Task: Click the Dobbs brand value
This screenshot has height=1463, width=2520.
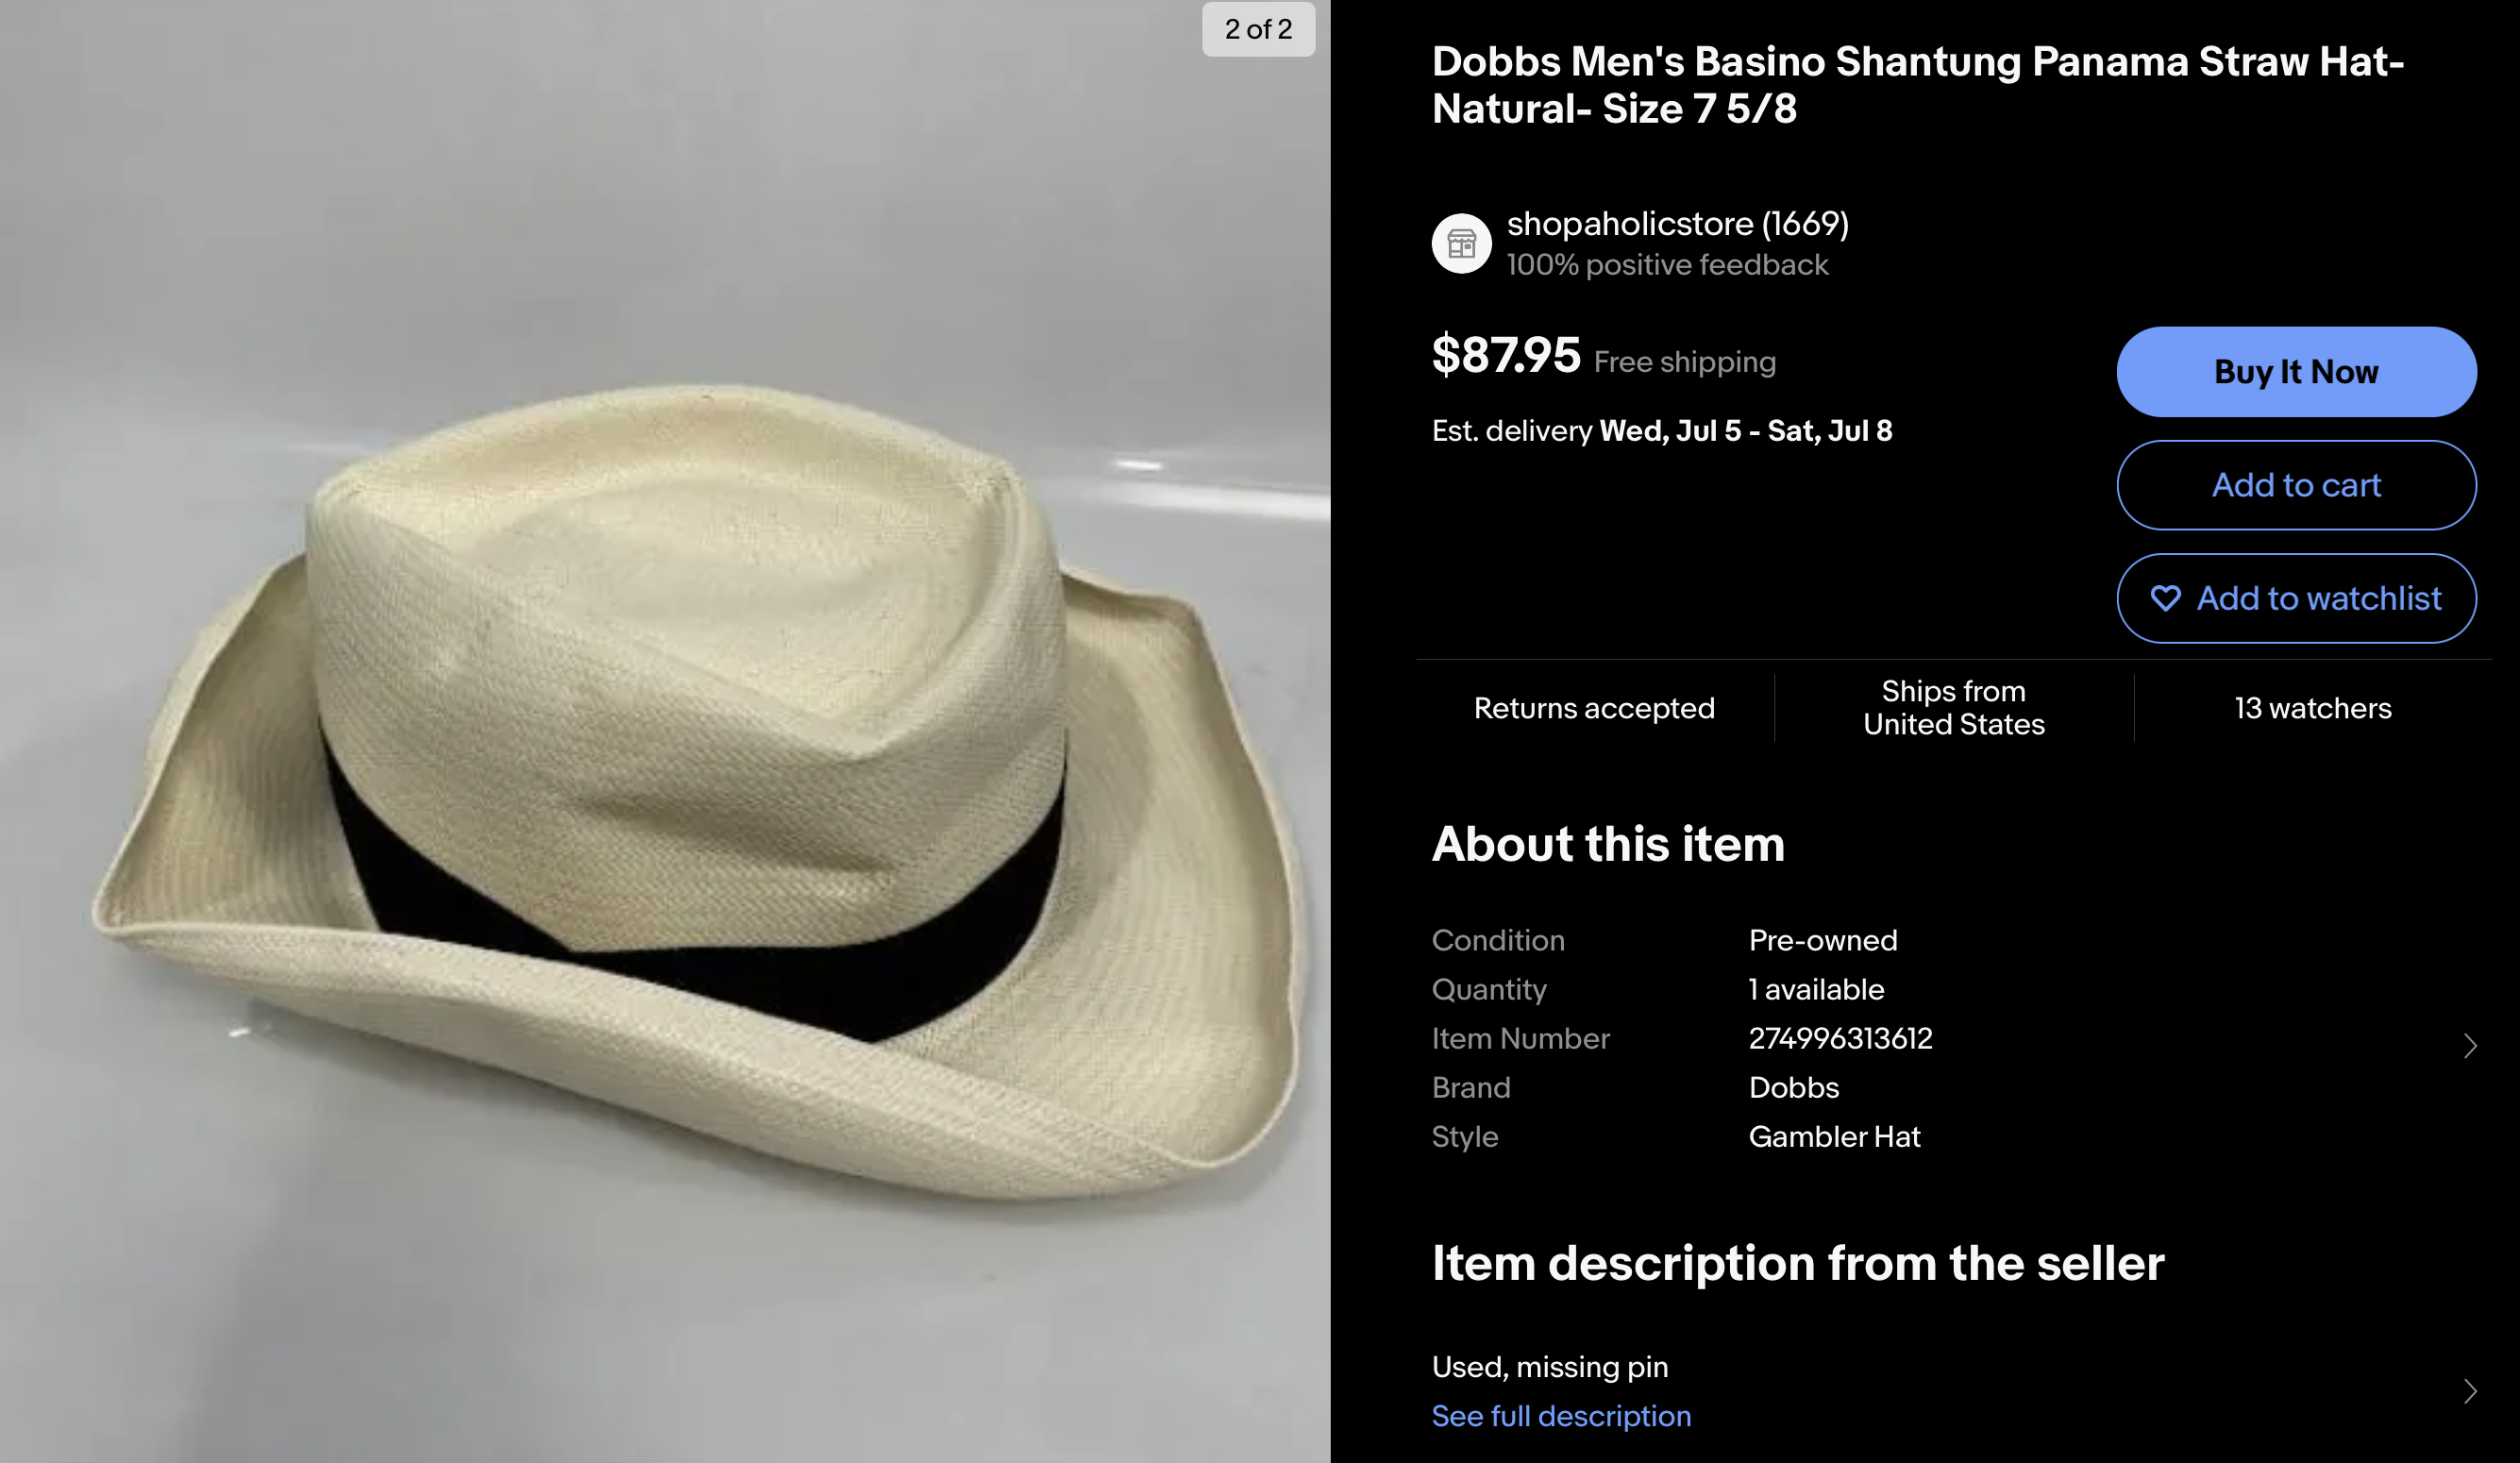Action: coord(1794,1087)
